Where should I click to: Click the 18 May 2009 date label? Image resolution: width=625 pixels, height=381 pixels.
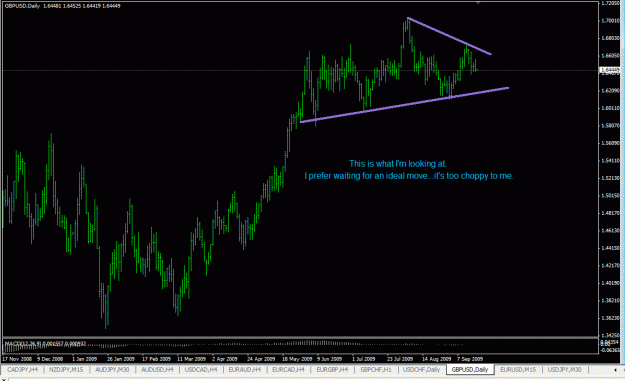click(297, 359)
